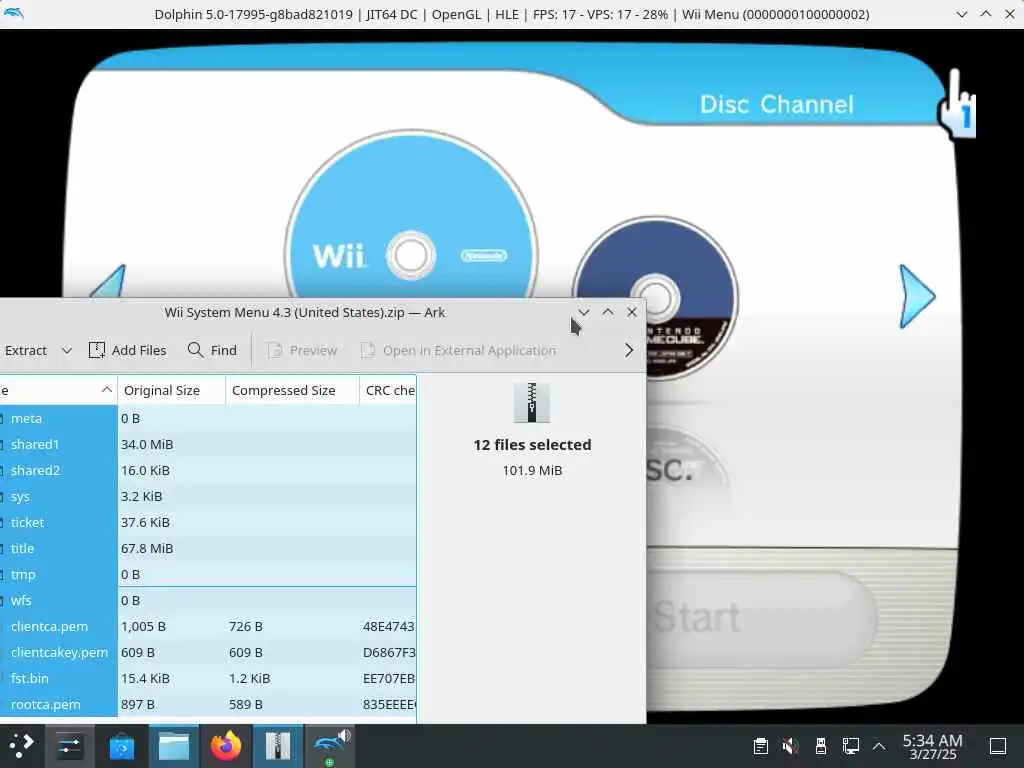Screen dimensions: 1024x768
Task: Sort by Original Size column
Action: 171,391
